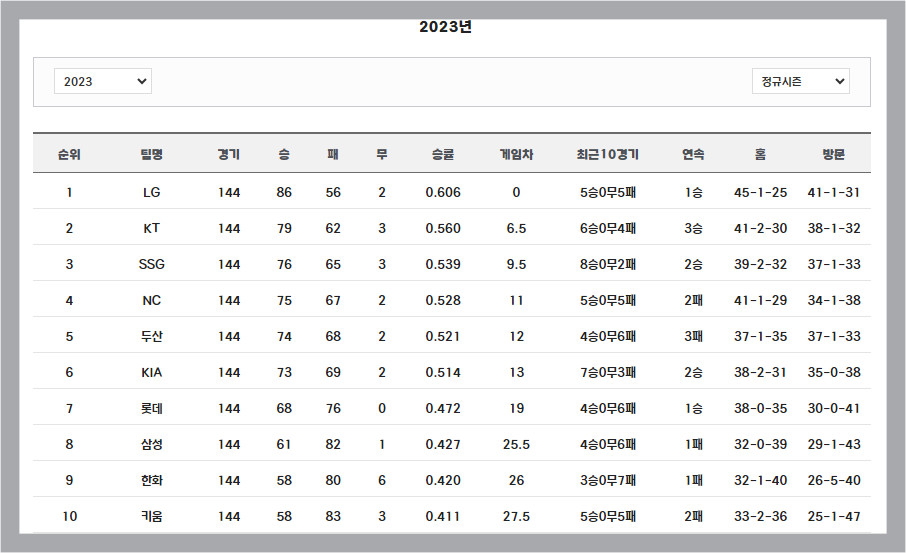Select the 키움 team name
The image size is (906, 553).
[151, 517]
